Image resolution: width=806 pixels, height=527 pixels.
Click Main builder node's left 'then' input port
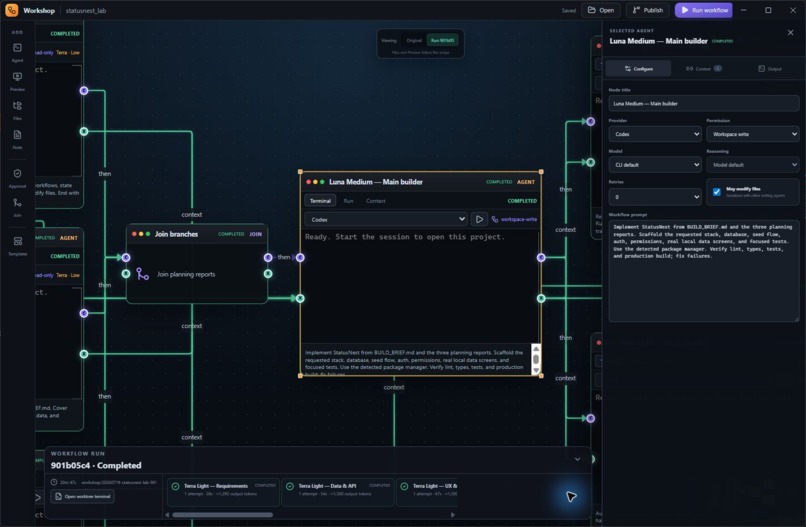point(300,257)
